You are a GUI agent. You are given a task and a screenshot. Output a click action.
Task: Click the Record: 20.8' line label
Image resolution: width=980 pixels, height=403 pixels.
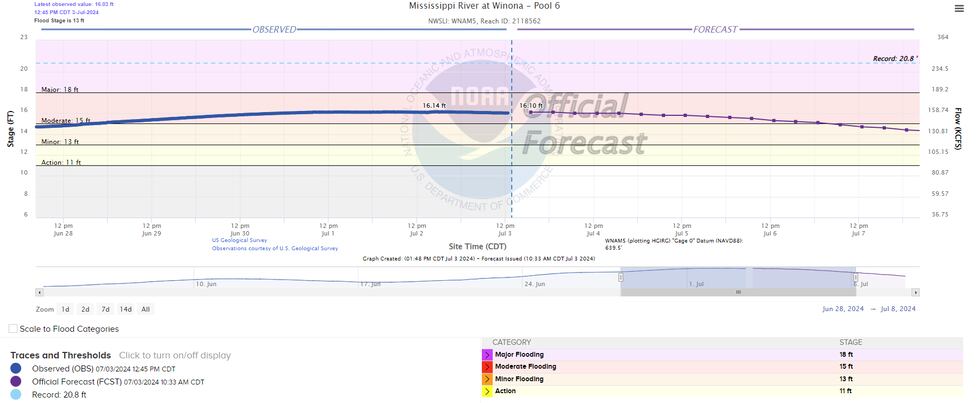895,59
